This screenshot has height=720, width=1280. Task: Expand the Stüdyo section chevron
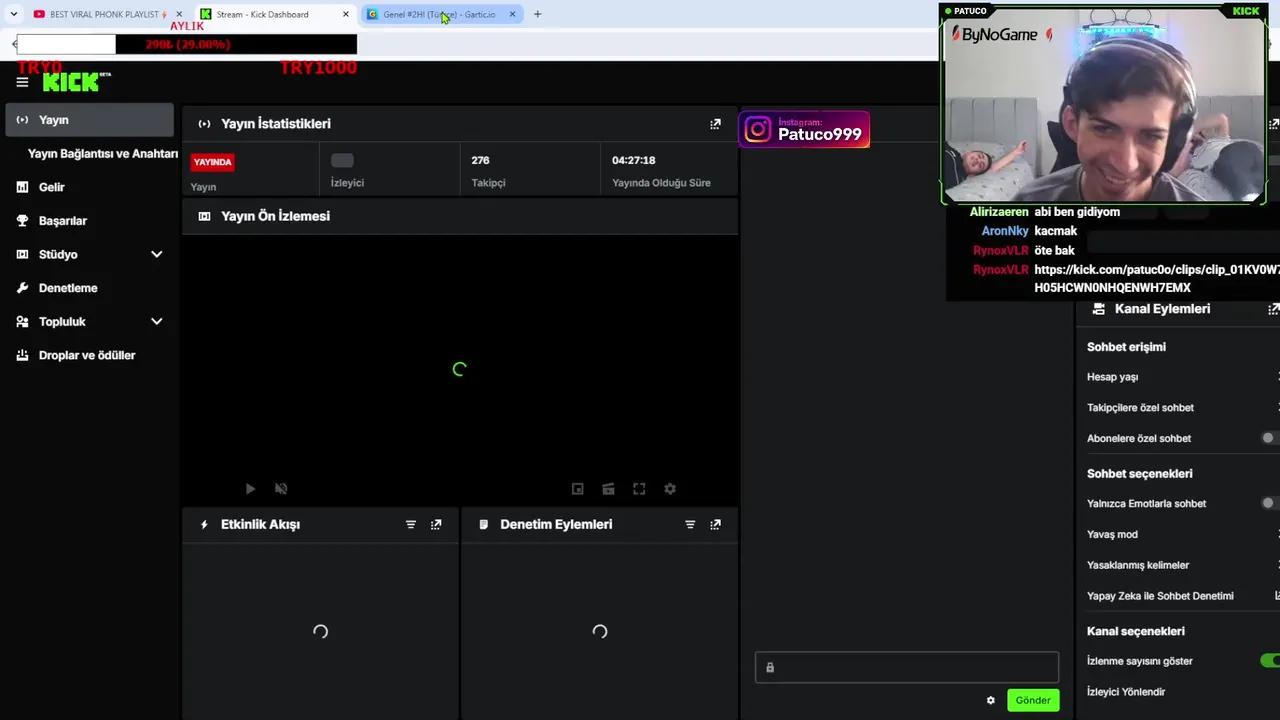point(156,254)
